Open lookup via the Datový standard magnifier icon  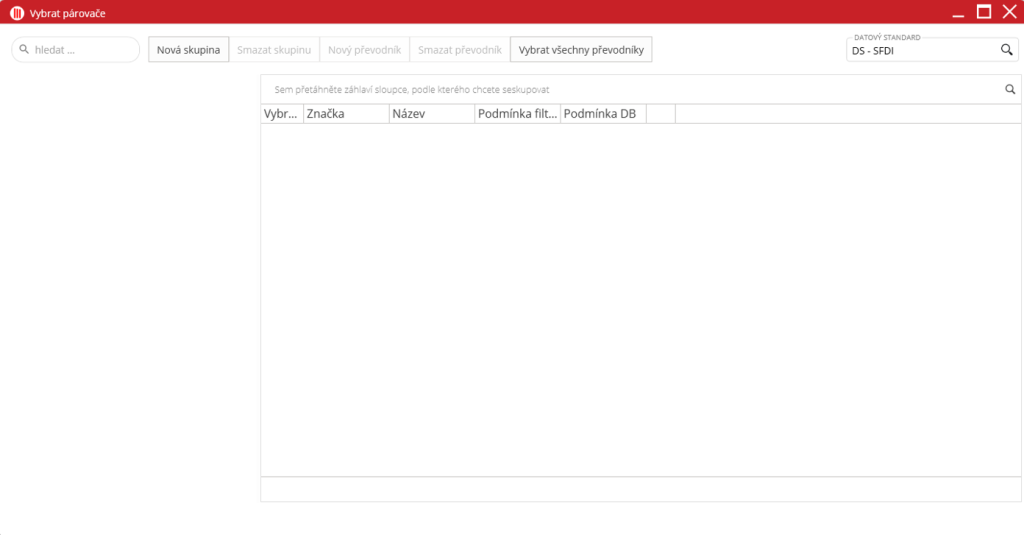point(1006,50)
